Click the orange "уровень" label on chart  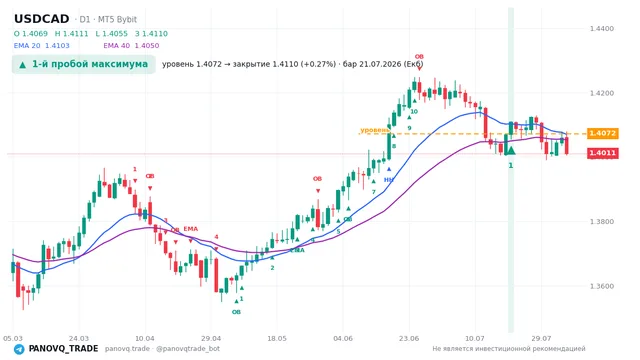tap(375, 130)
